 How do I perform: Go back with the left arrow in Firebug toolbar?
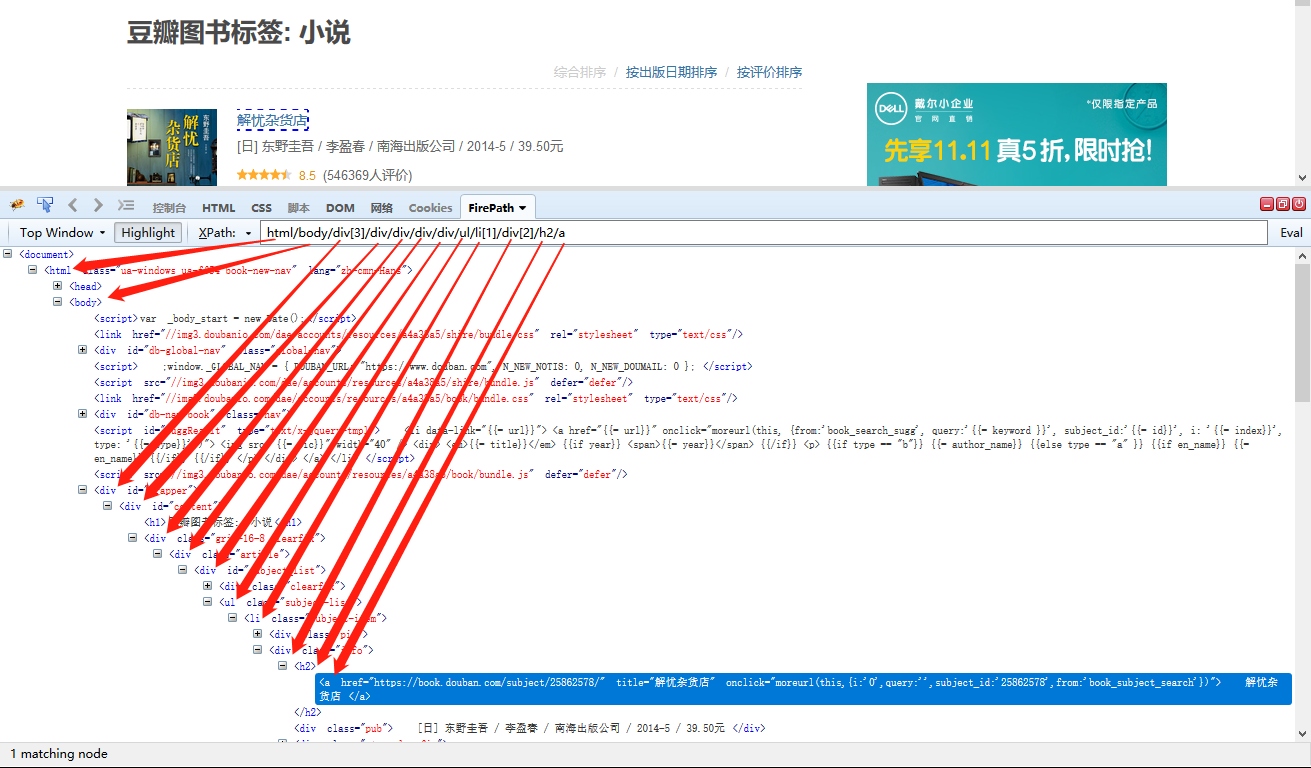click(x=72, y=205)
